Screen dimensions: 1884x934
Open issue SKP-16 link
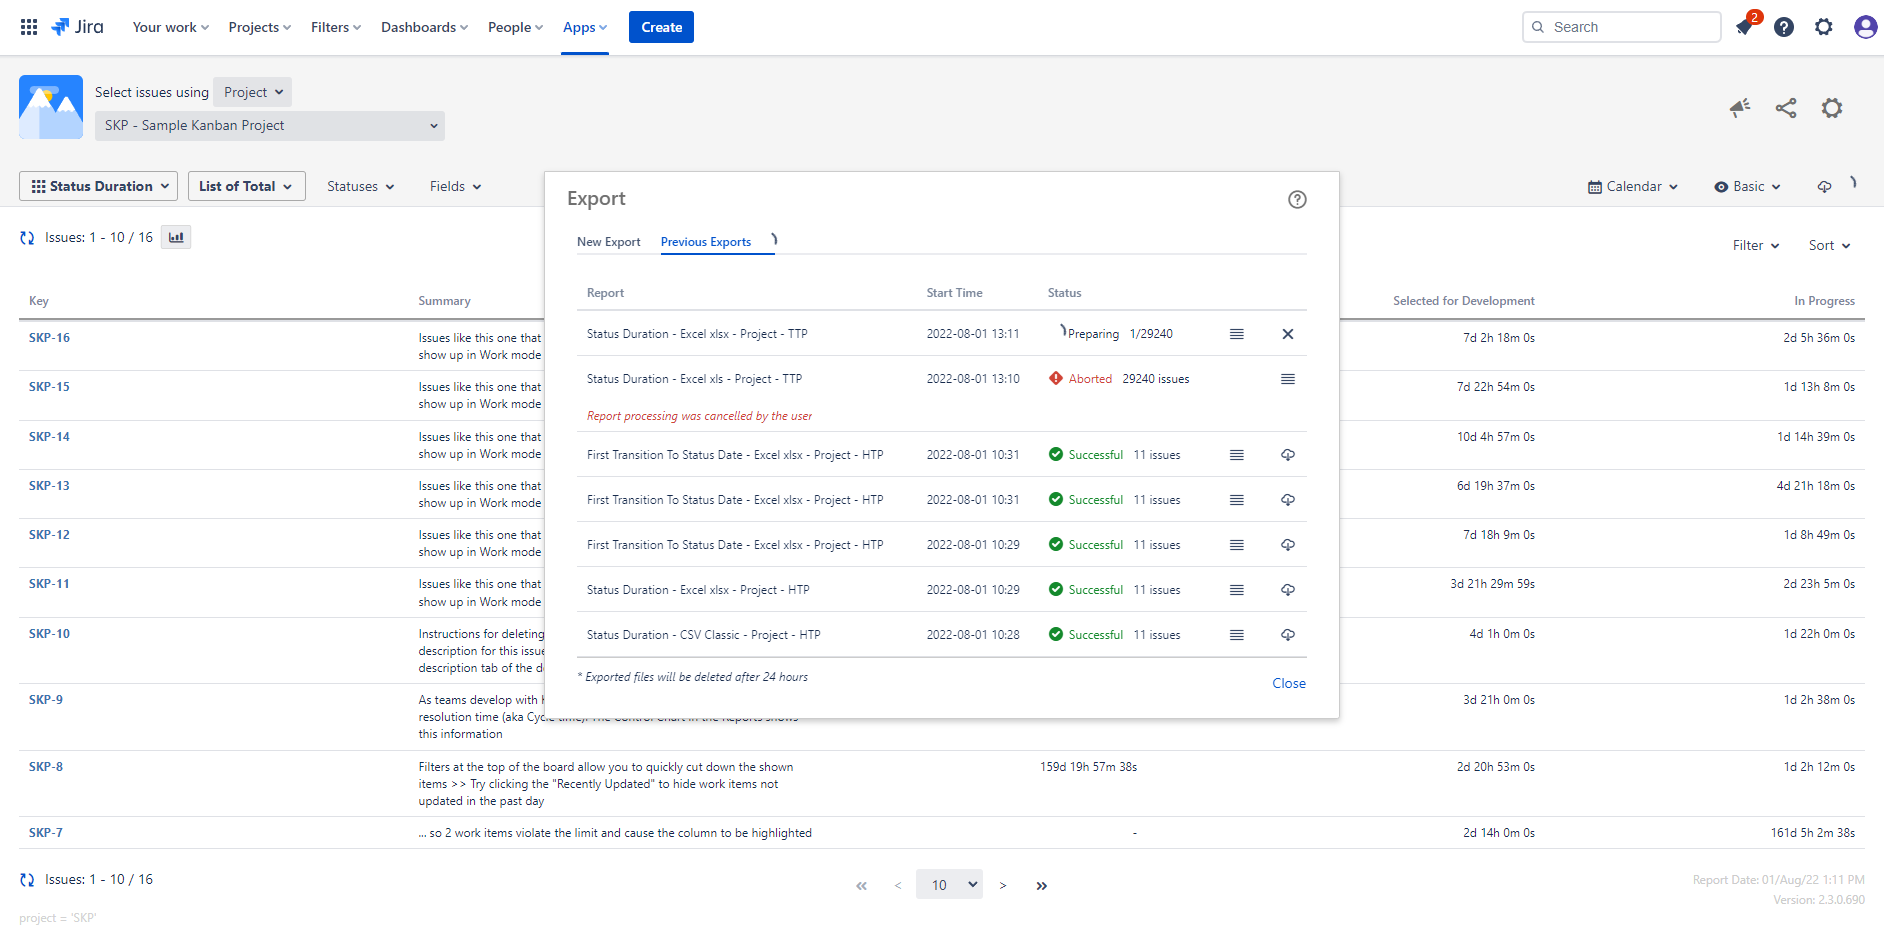click(49, 338)
